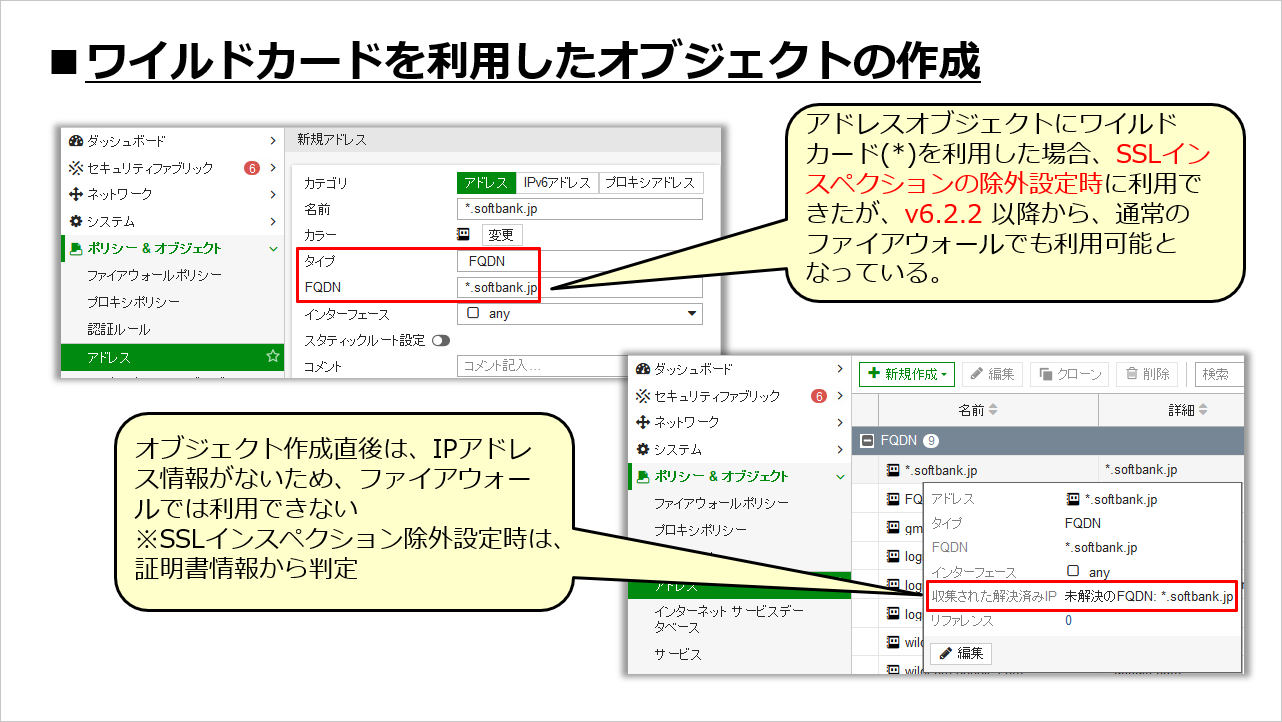Screen dimensions: 1282x722
Task: Expand ダッシュボード chevron in New Address sidebar
Action: (273, 141)
